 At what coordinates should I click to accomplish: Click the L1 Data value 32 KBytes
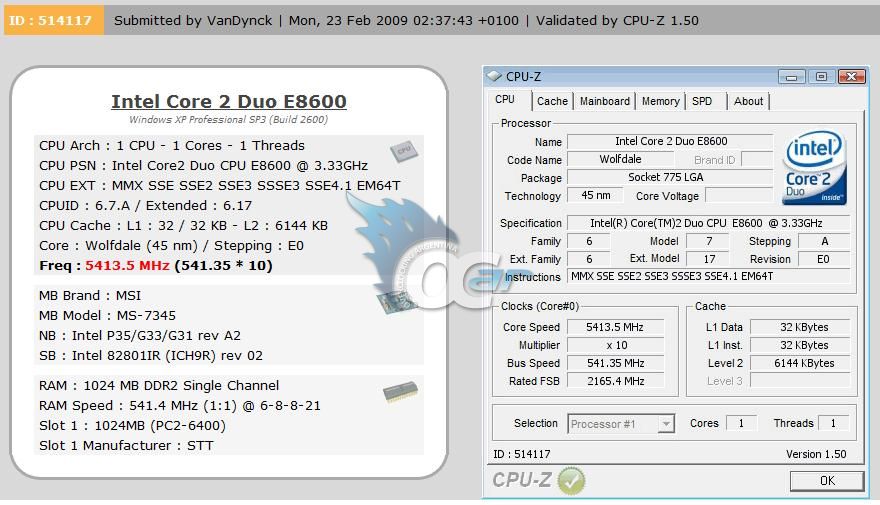click(x=800, y=327)
